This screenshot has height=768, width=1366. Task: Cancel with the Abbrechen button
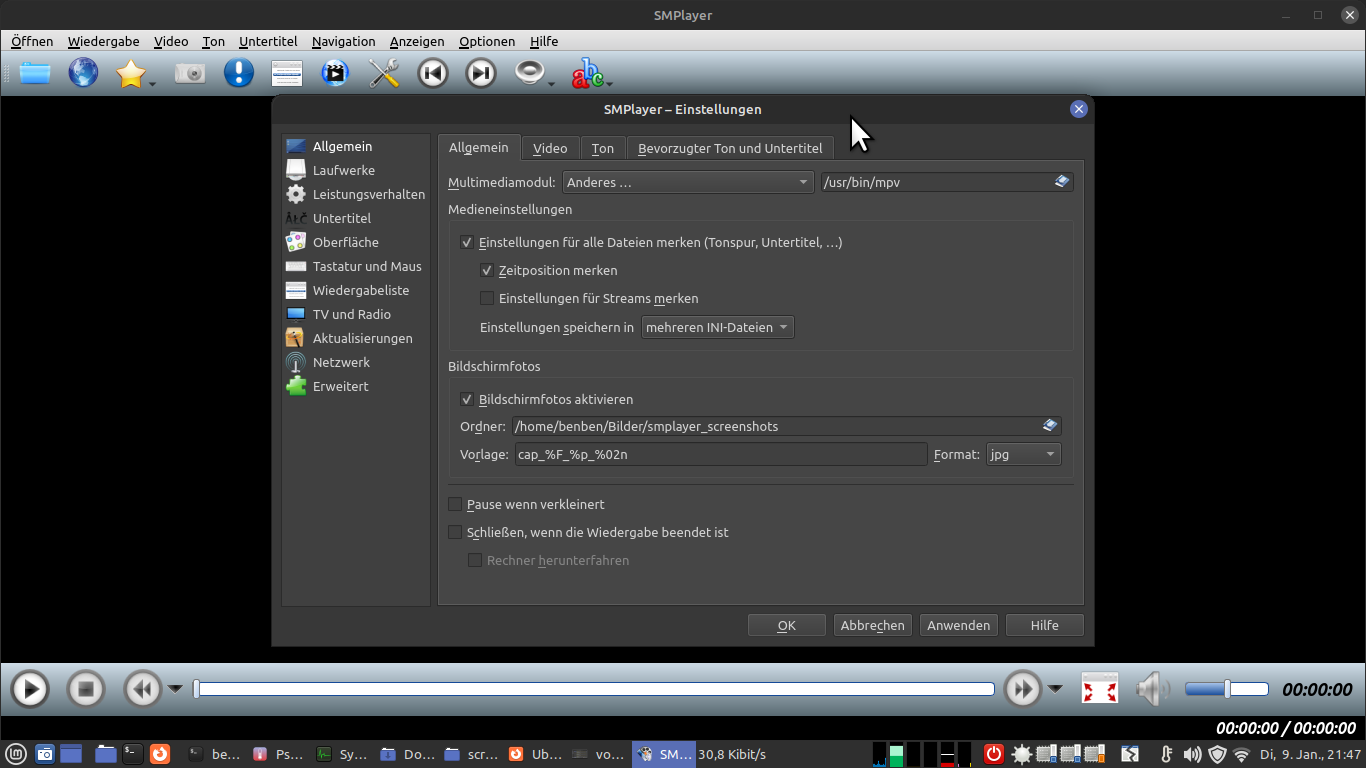(872, 625)
